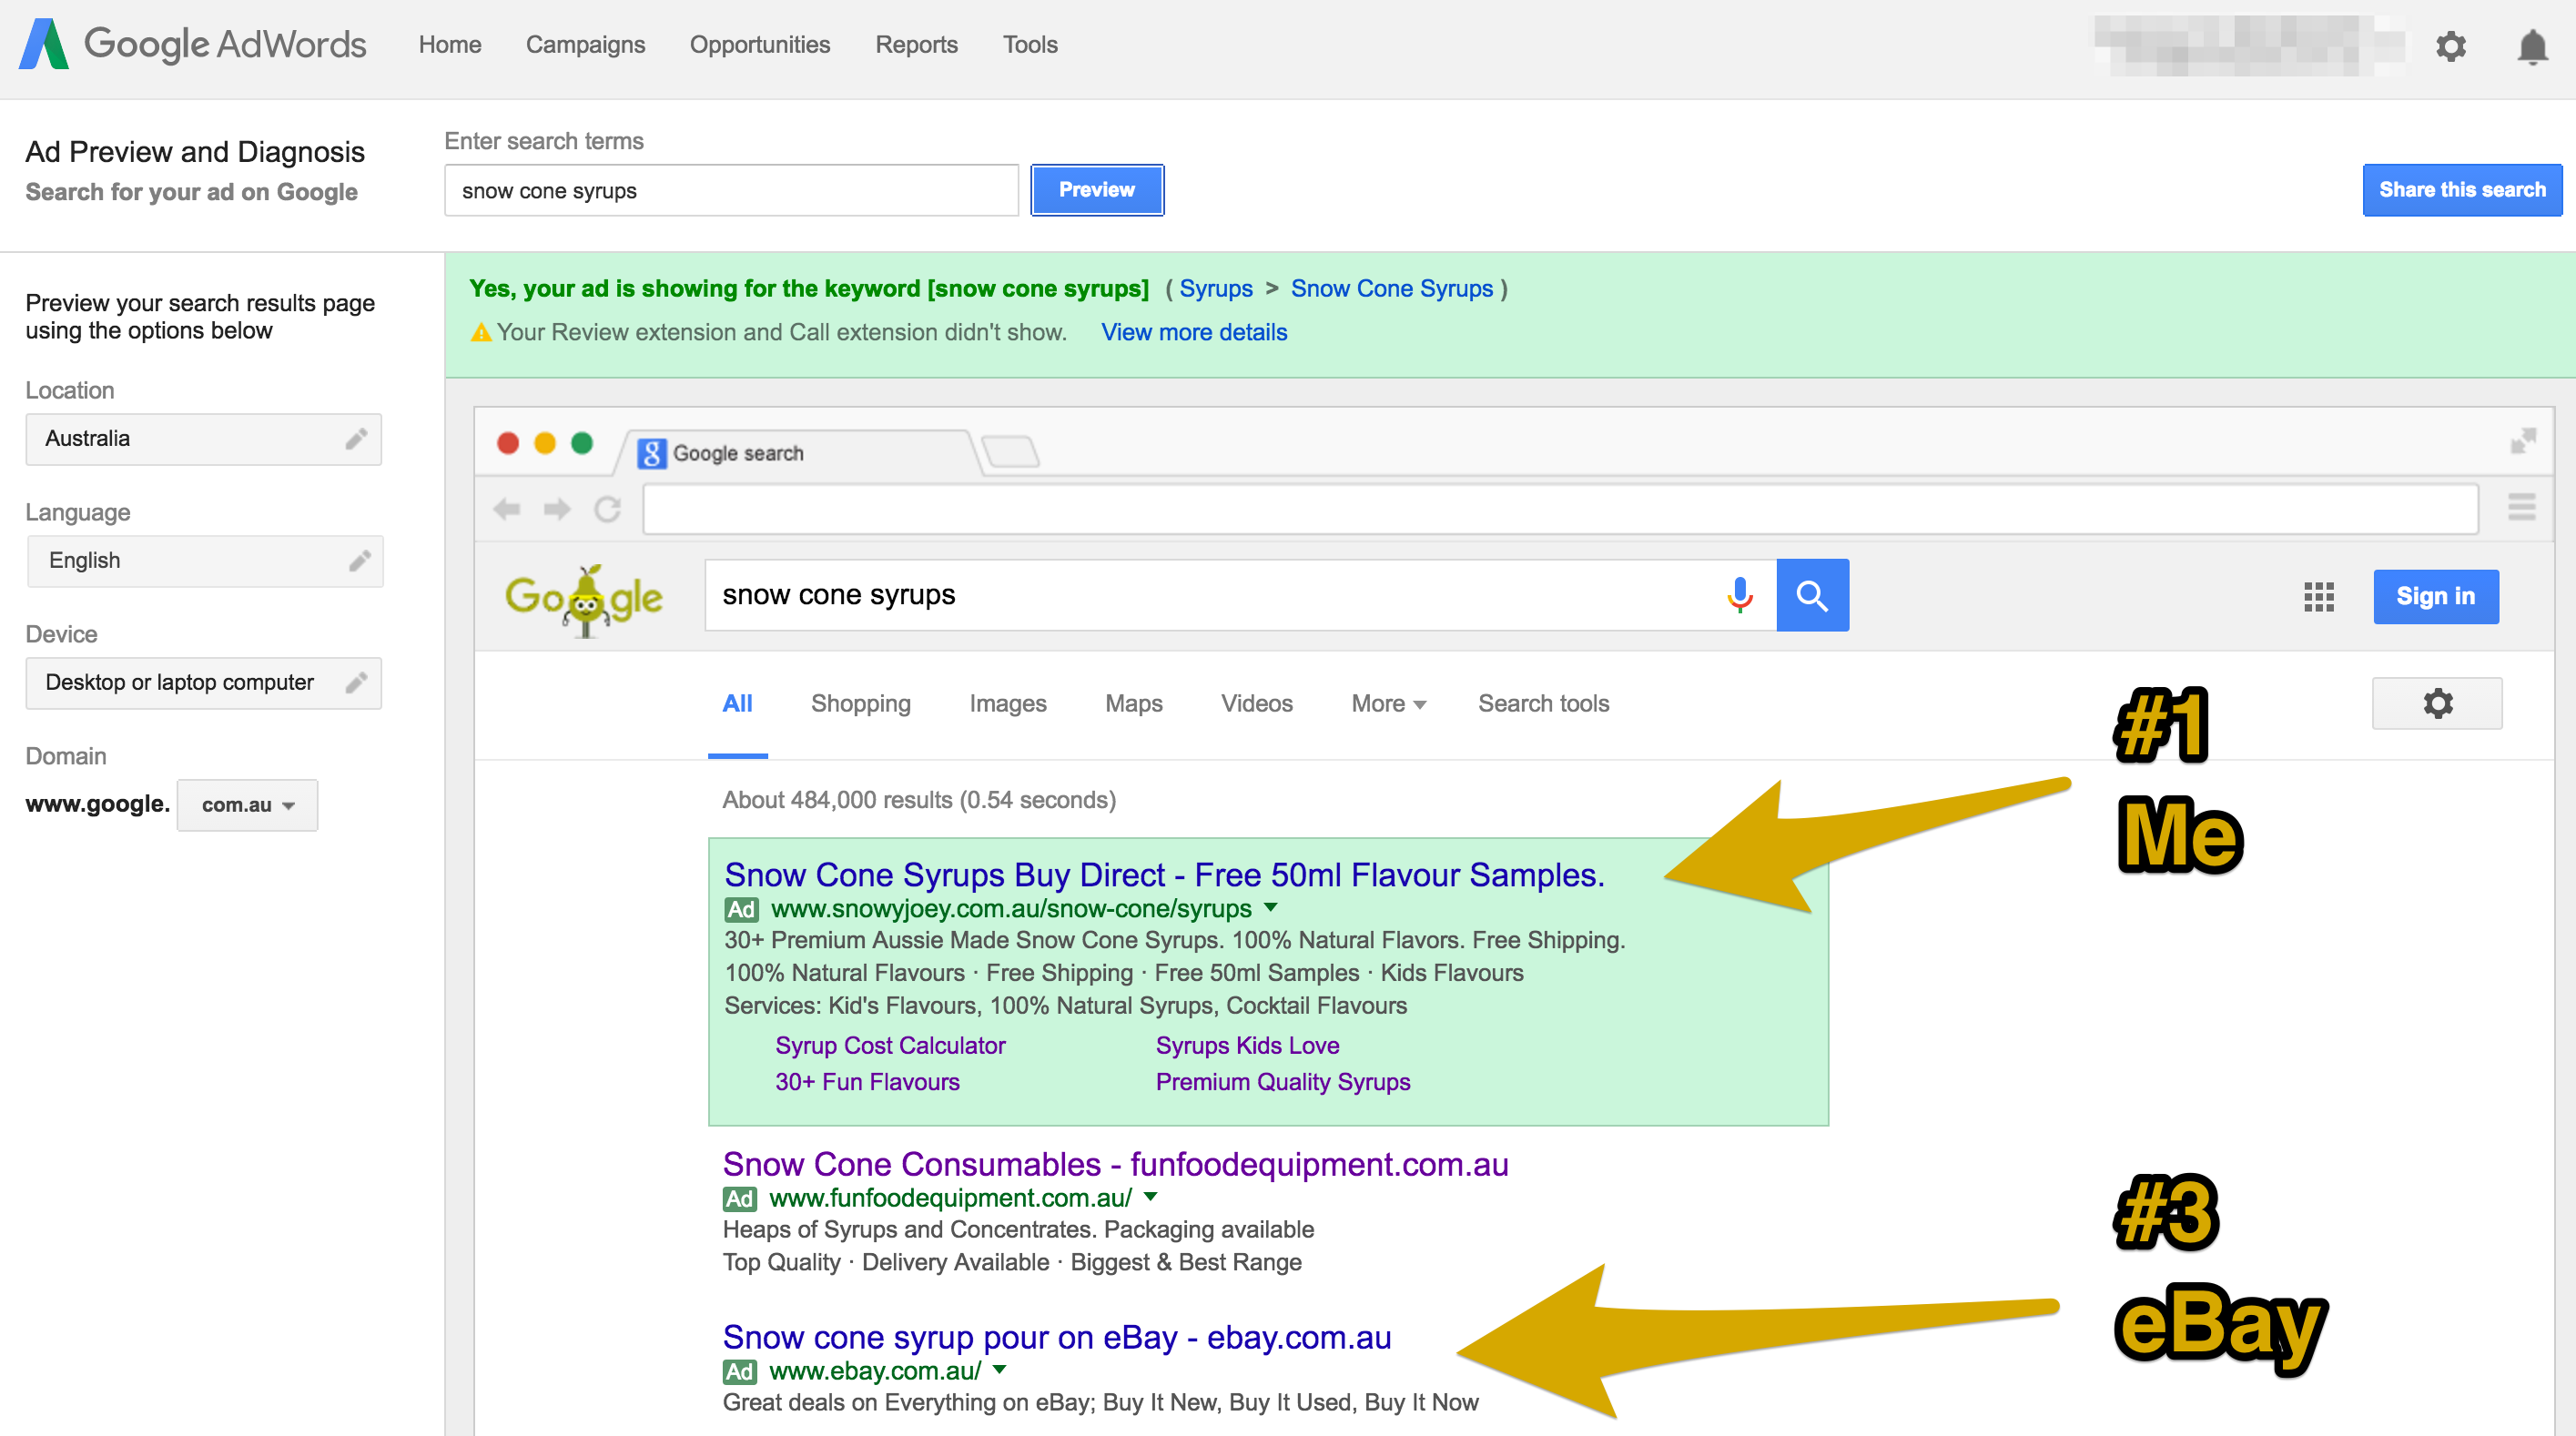2576x1436 pixels.
Task: Open Snow cone syrup pour on eBay headline
Action: pos(1057,1338)
